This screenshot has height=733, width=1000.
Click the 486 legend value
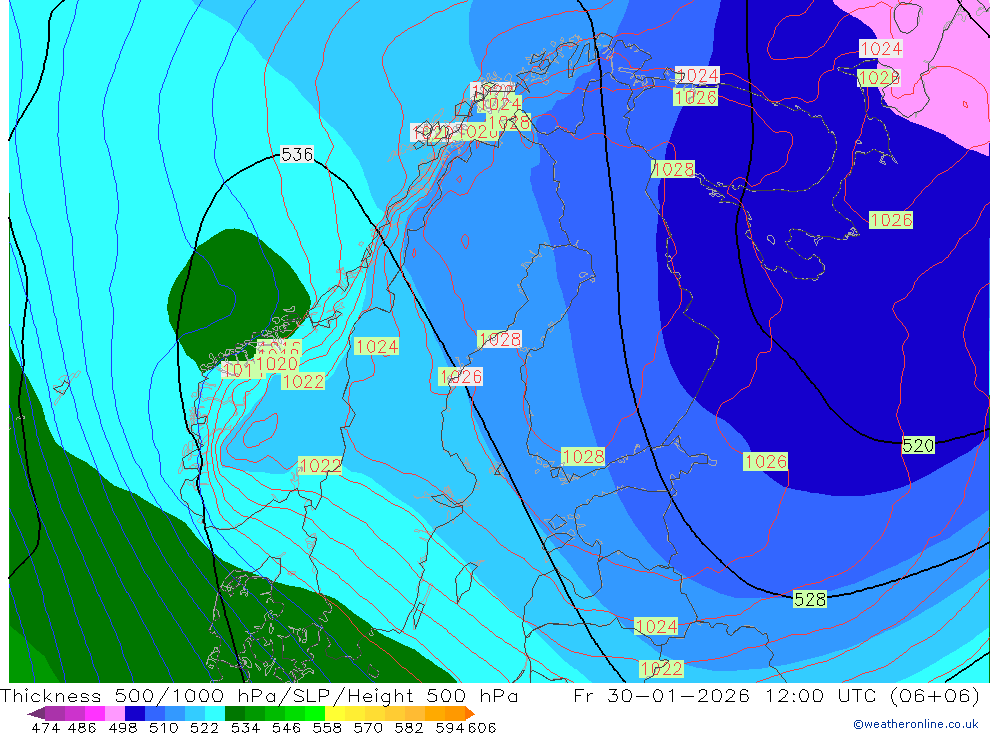pos(82,728)
